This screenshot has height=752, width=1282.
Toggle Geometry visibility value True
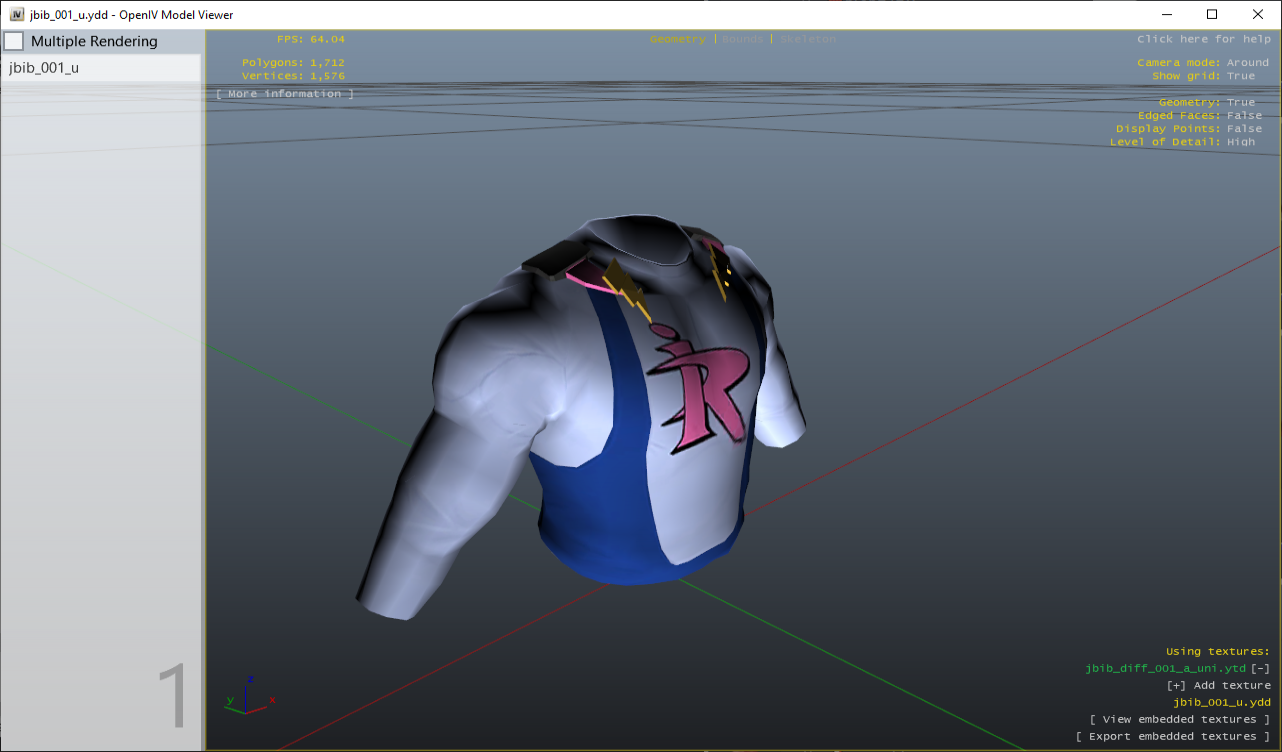1240,103
